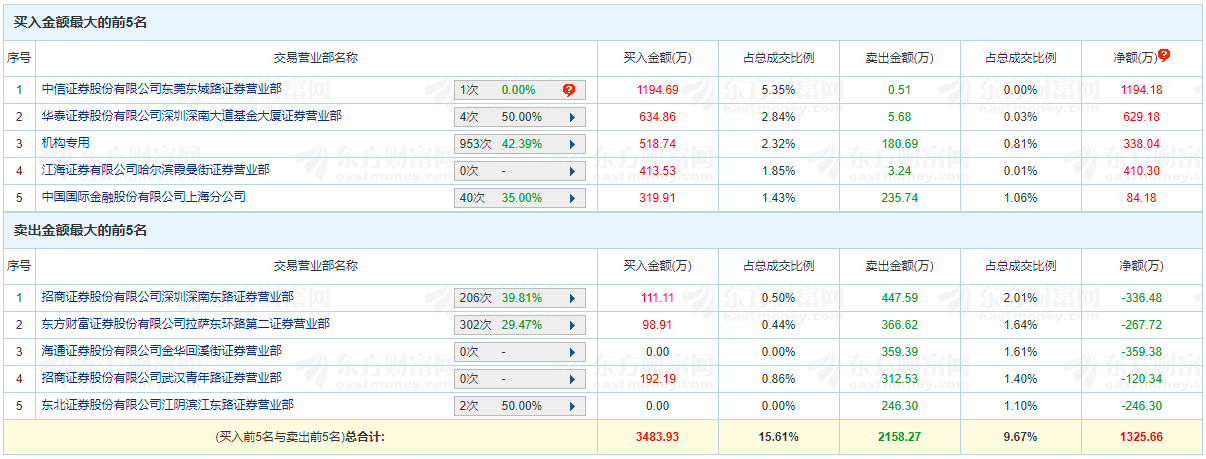Expand arrow in 中国国际金融 40次 35.00% box
Screen dimensions: 1206x459
point(572,198)
